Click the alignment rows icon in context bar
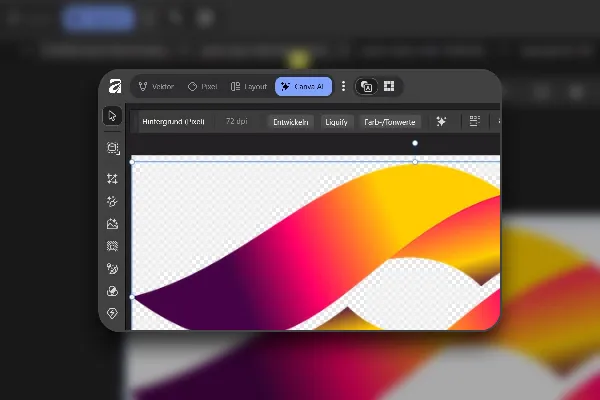 coord(474,121)
